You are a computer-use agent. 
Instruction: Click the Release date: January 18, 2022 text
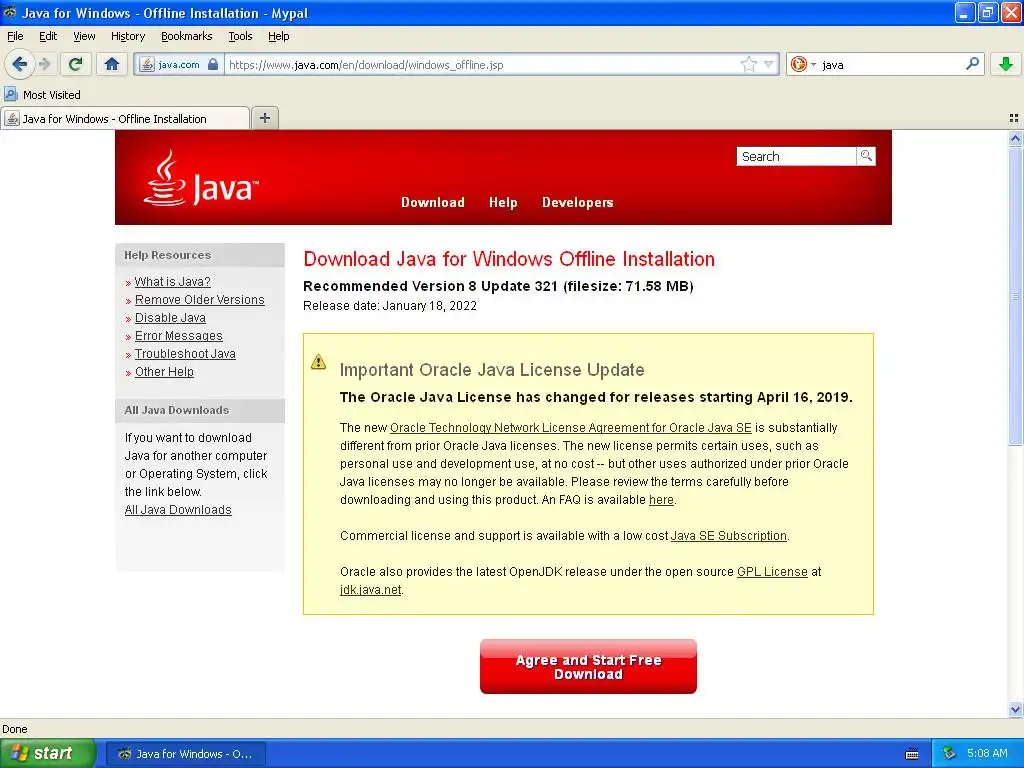click(x=390, y=306)
